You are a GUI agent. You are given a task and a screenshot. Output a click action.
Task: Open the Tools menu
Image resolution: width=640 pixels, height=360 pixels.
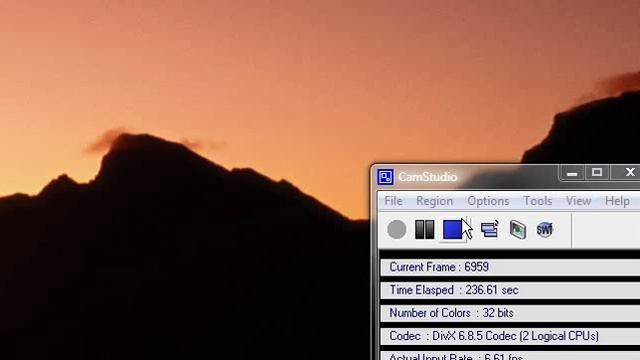[538, 201]
